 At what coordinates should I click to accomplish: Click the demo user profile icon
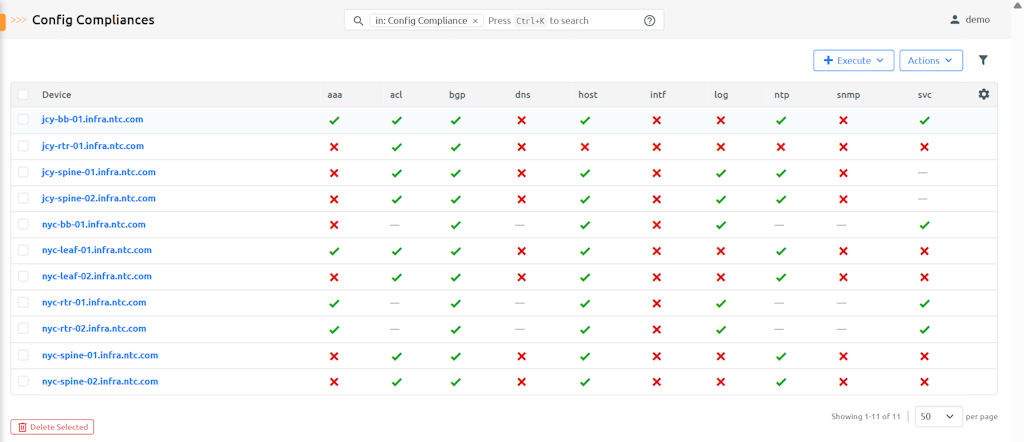click(x=955, y=20)
